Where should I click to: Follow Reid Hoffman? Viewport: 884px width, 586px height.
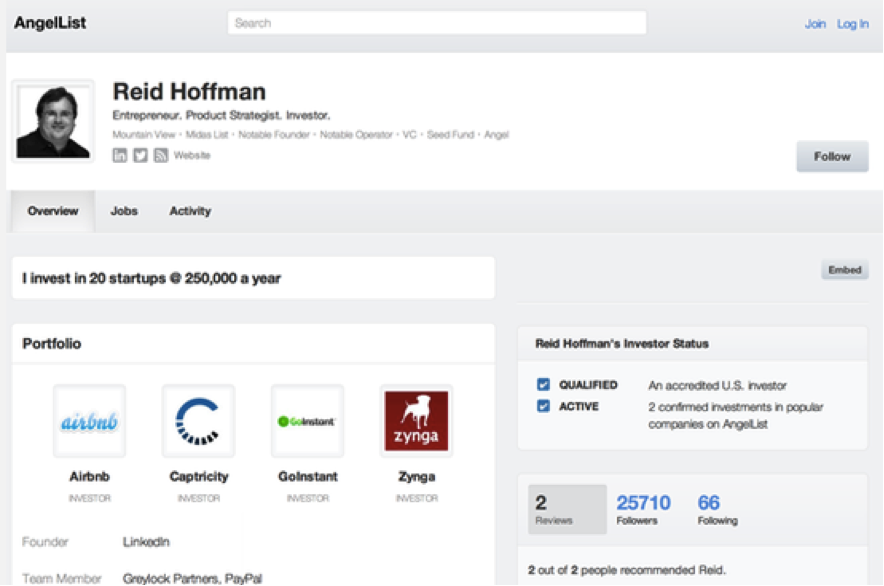(x=832, y=156)
